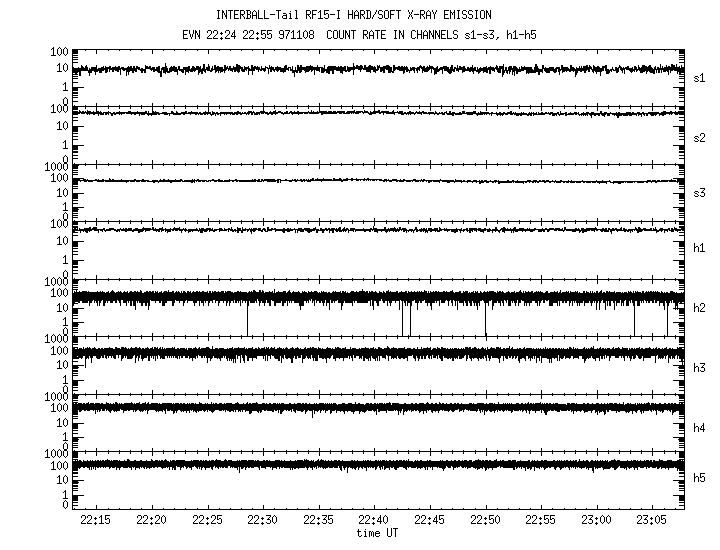The height and width of the screenshot is (550, 720).
Task: Select the h5 channel label
Action: tap(699, 480)
